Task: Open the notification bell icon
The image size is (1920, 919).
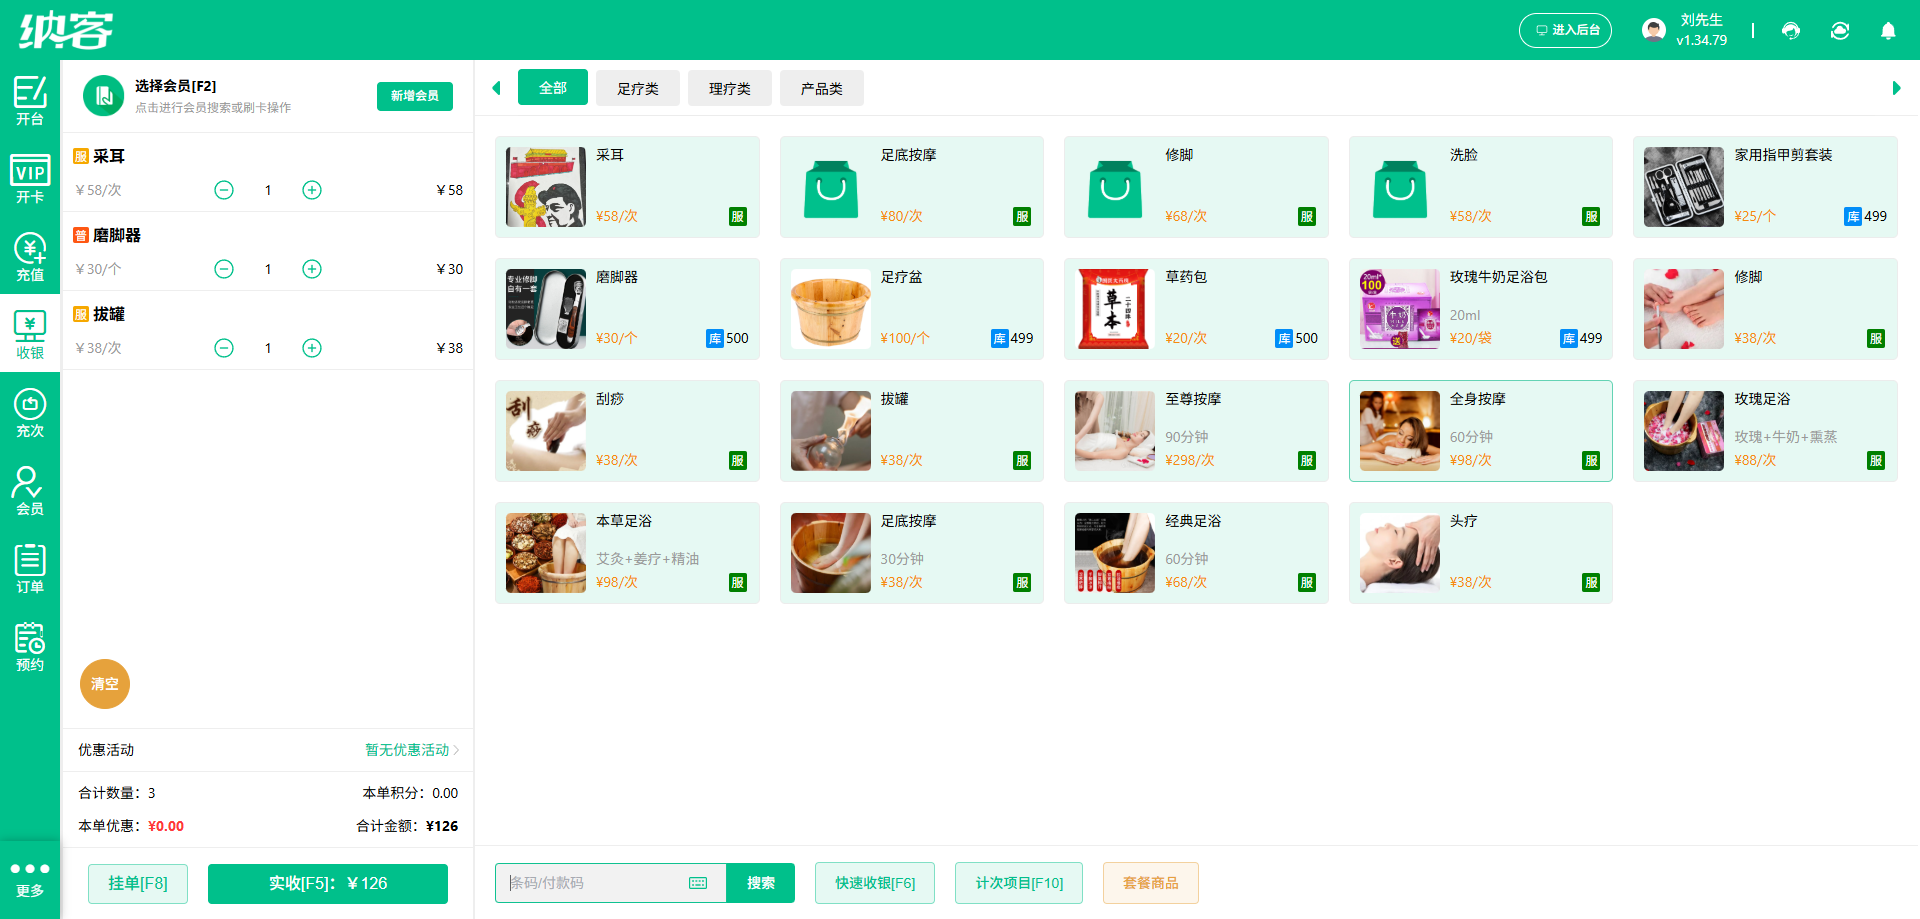Action: [1888, 31]
